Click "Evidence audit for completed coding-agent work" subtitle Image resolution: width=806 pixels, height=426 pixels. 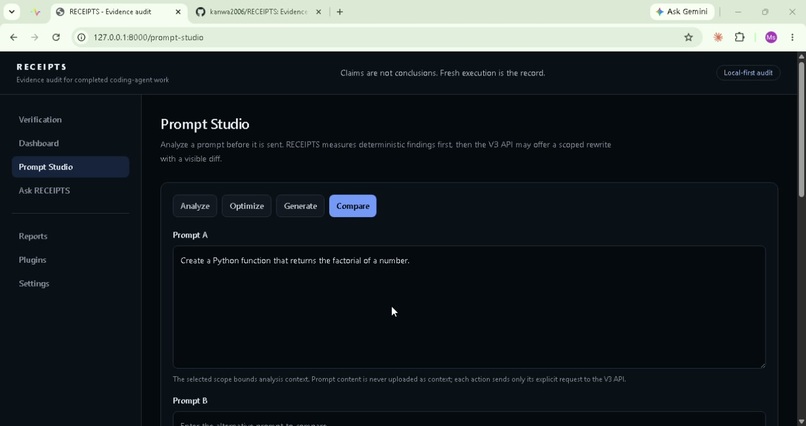coord(93,80)
